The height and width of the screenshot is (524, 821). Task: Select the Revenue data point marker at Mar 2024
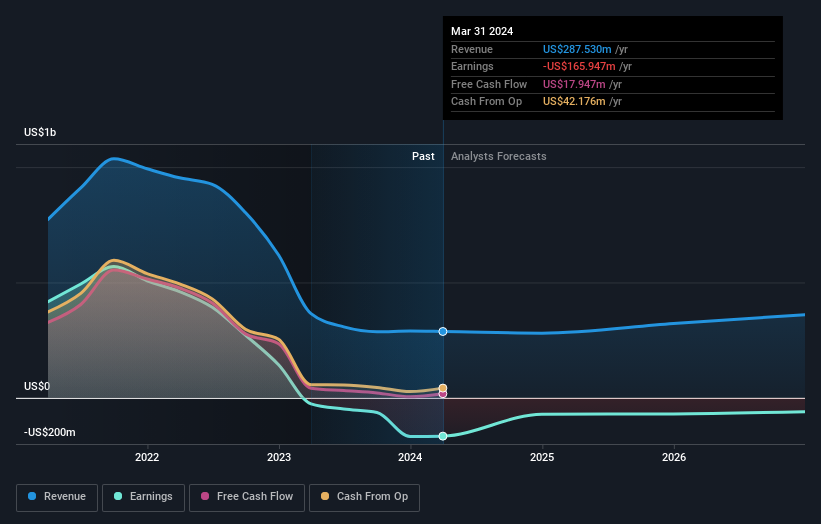443,331
